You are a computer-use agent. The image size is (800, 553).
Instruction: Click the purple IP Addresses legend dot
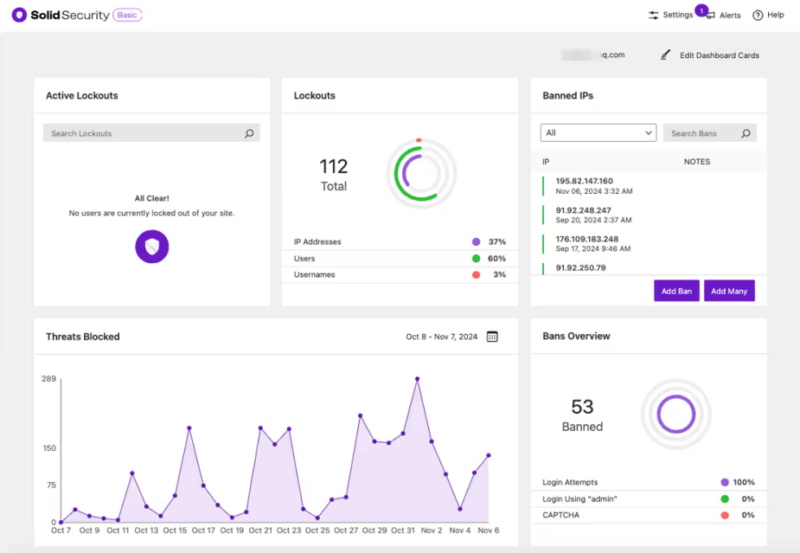coord(476,242)
